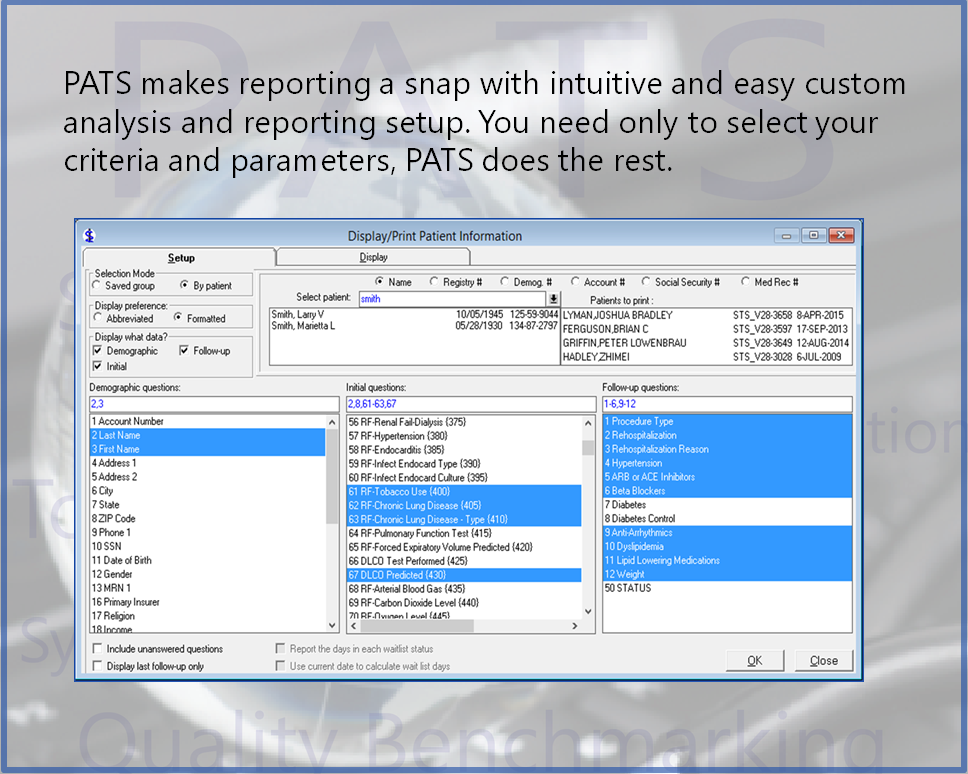Image resolution: width=968 pixels, height=774 pixels.
Task: Search patients by Social Security # option
Action: pos(680,282)
